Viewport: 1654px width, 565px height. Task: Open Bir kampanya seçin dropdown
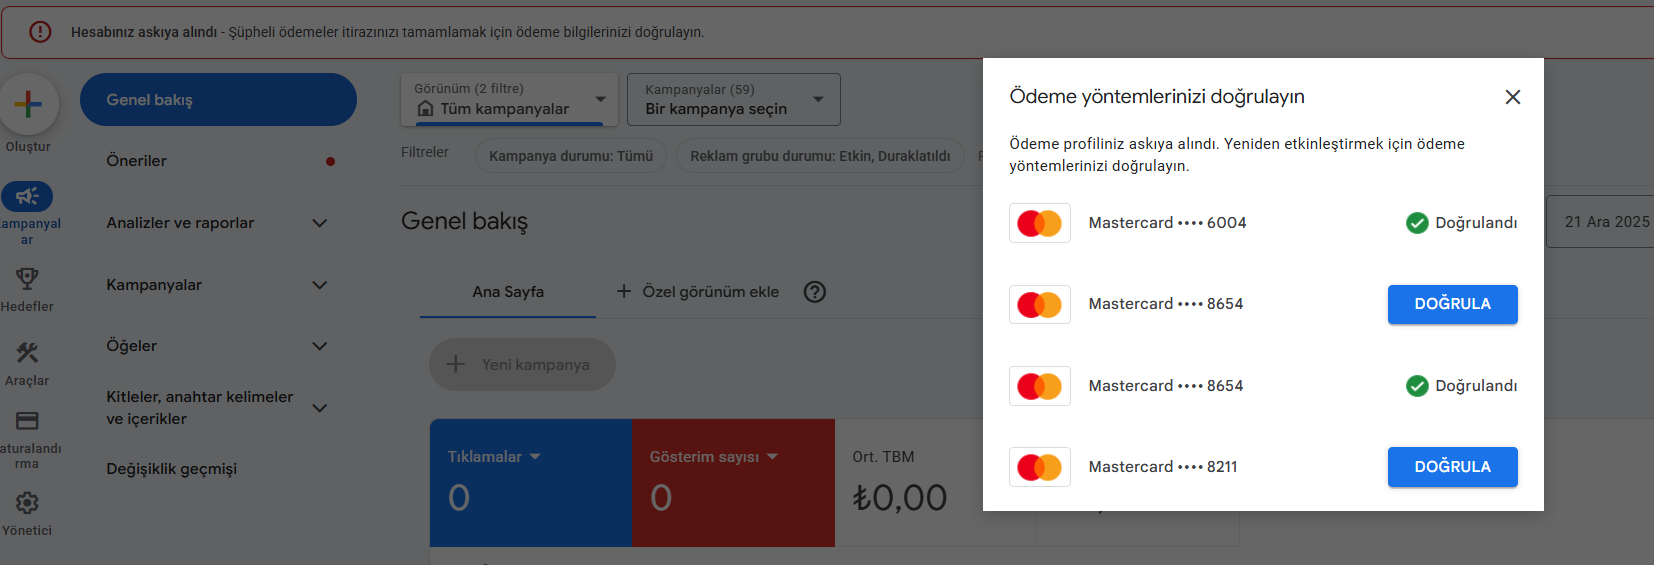734,99
